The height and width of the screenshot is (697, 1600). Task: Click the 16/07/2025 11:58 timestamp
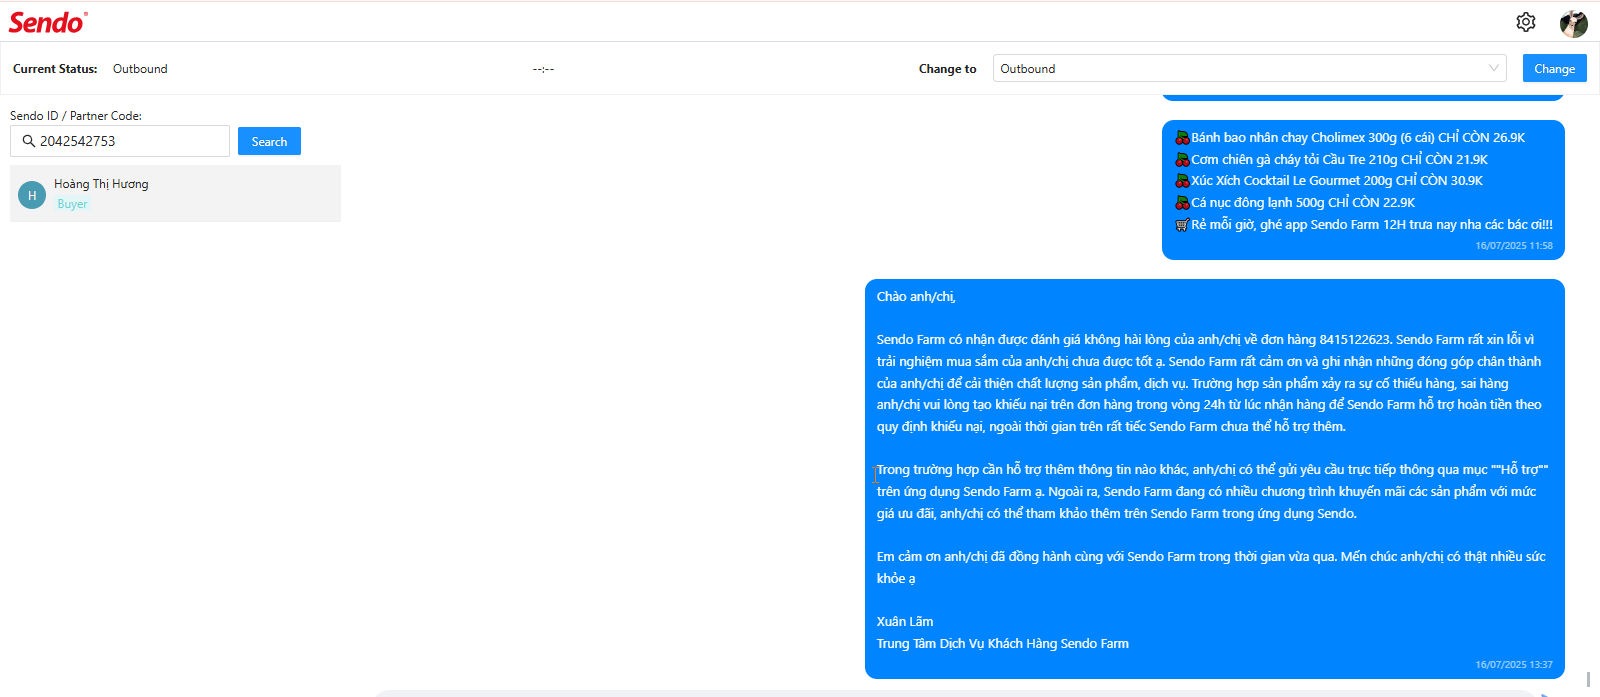coord(1514,246)
